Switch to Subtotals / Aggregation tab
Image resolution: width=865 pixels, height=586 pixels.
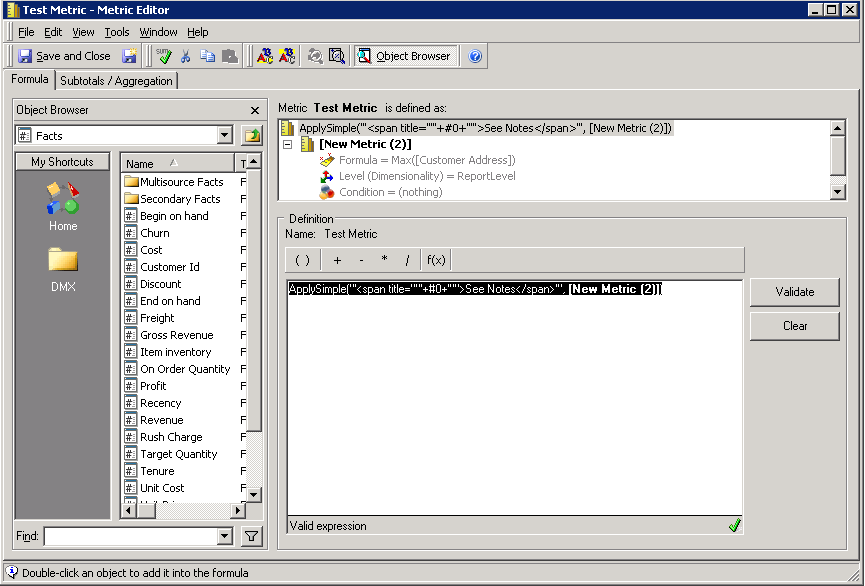click(x=116, y=81)
